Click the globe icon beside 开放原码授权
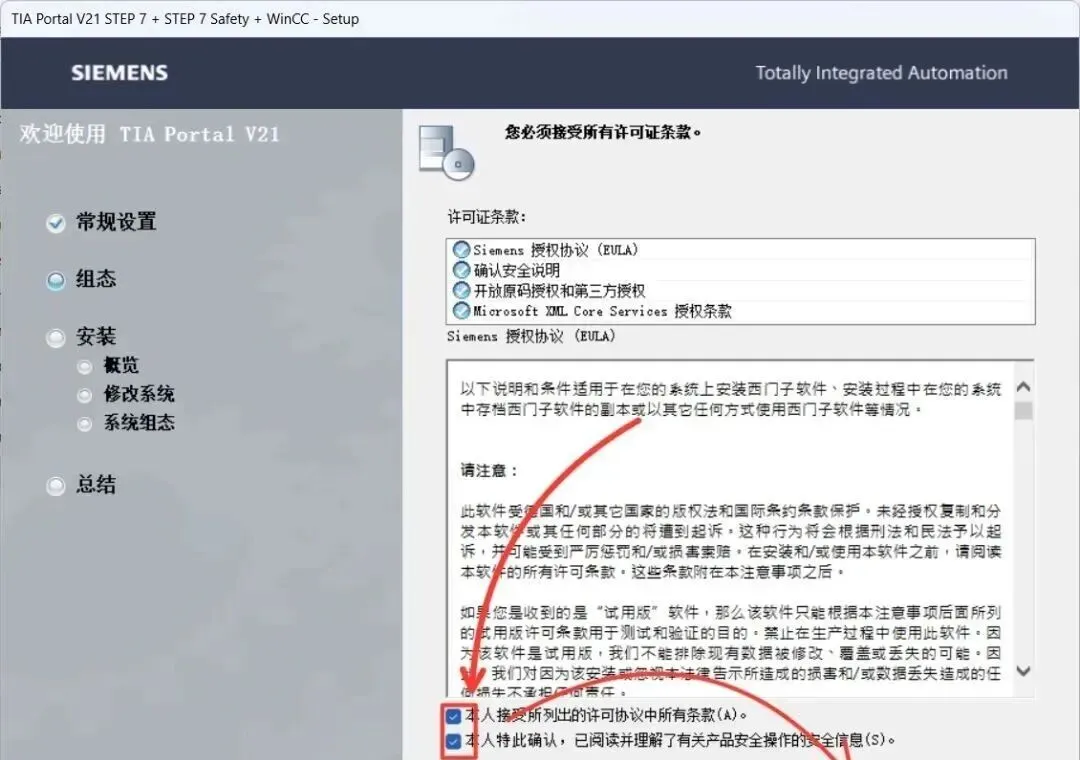 tap(461, 290)
